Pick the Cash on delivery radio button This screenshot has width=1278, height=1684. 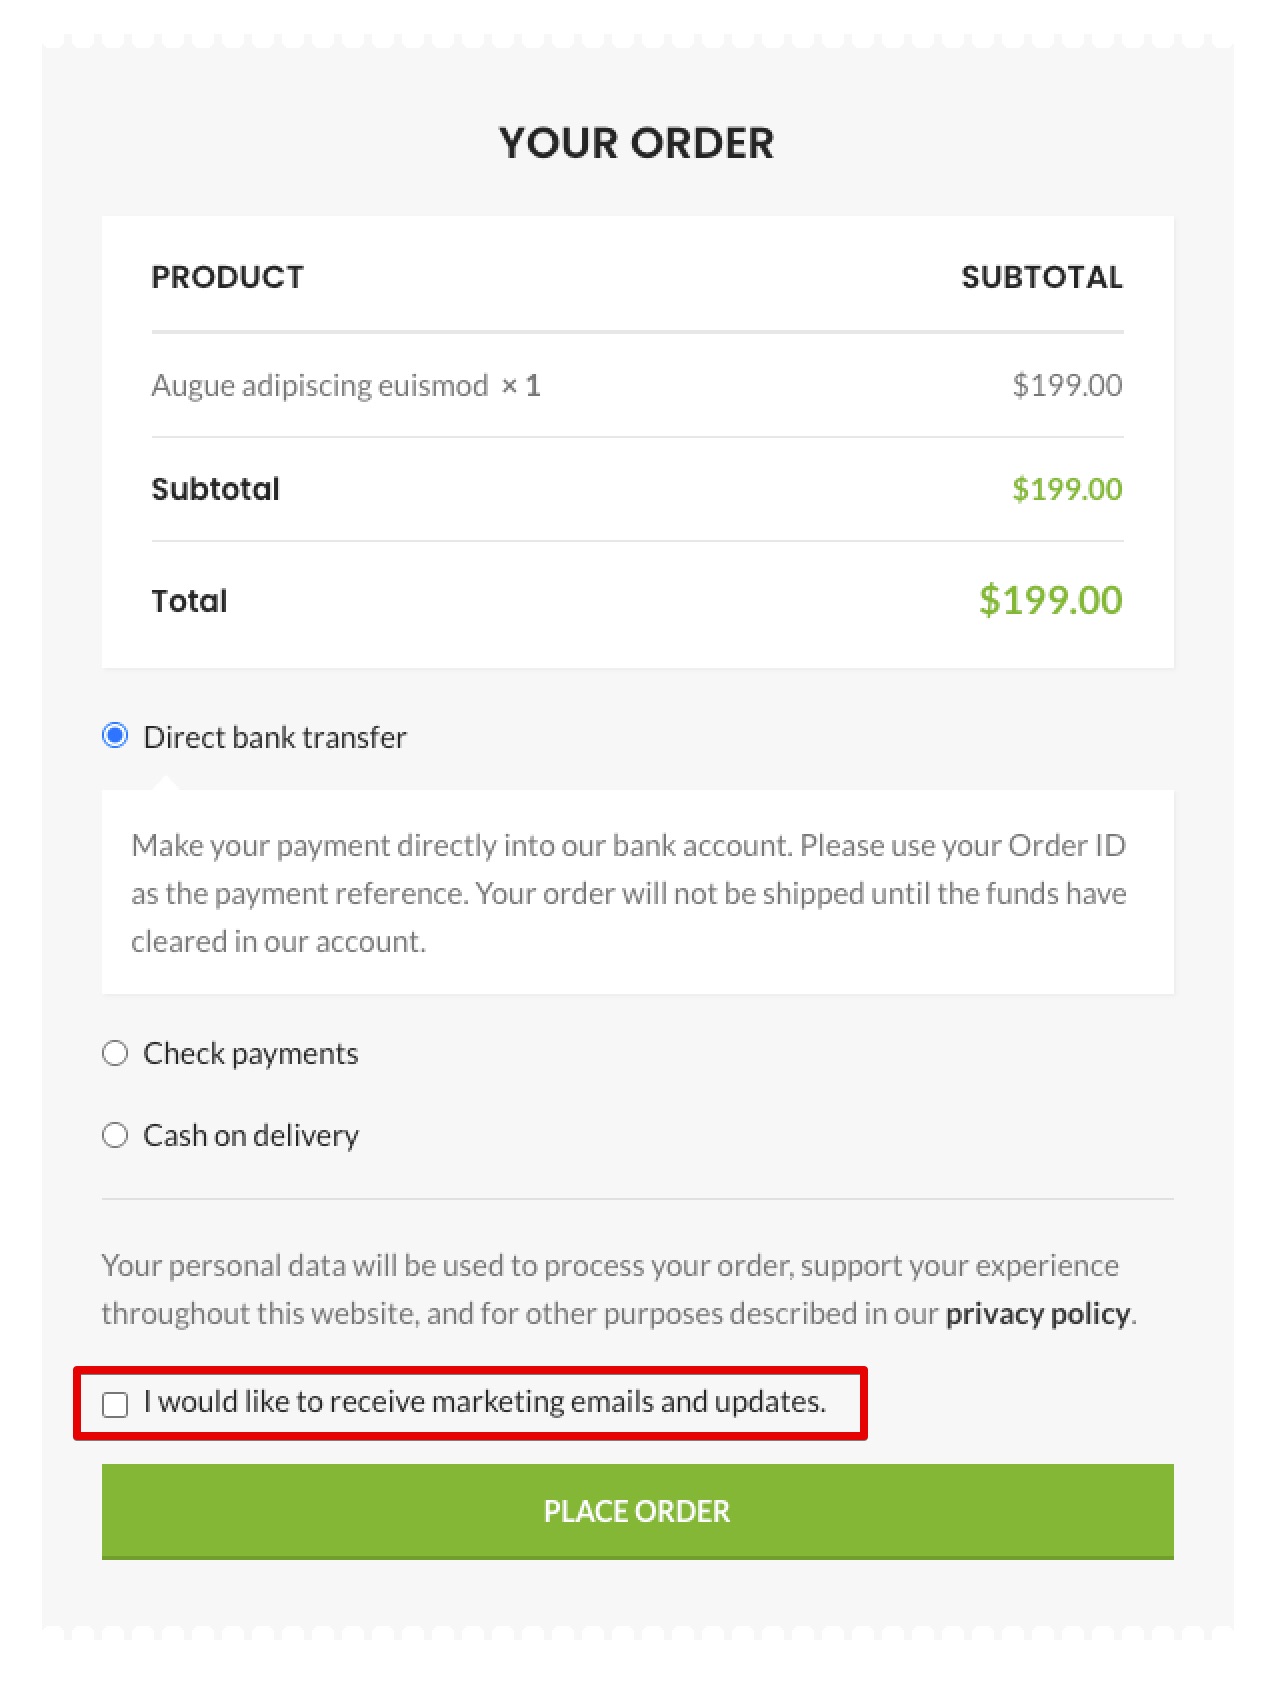pyautogui.click(x=115, y=1135)
